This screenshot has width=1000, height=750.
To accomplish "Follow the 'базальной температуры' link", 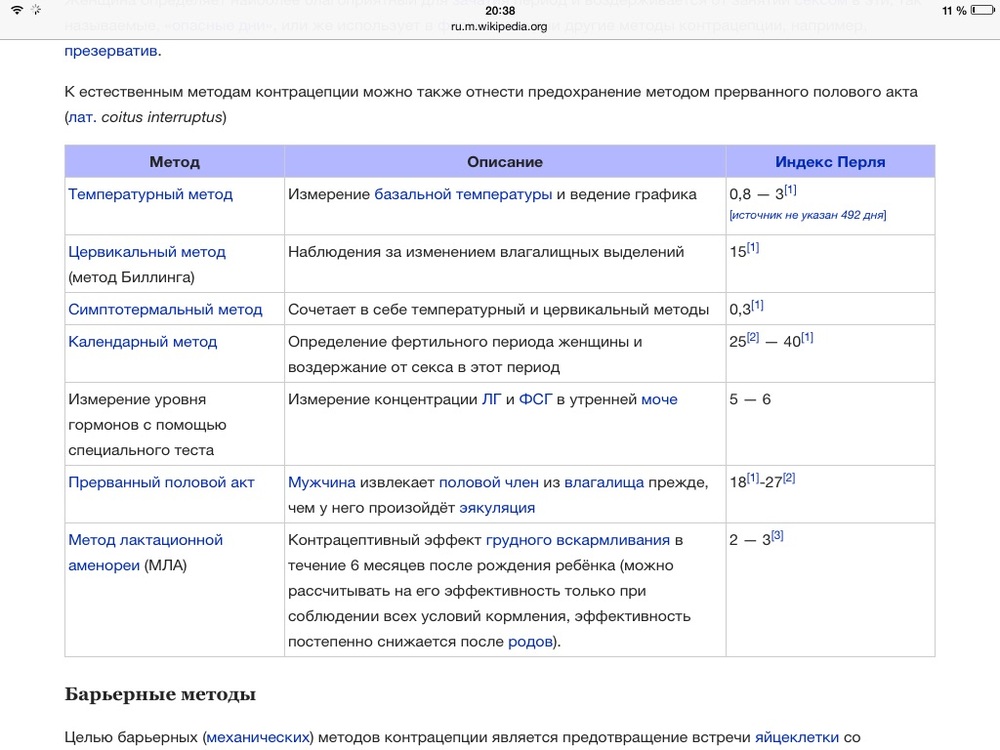I will pos(463,194).
